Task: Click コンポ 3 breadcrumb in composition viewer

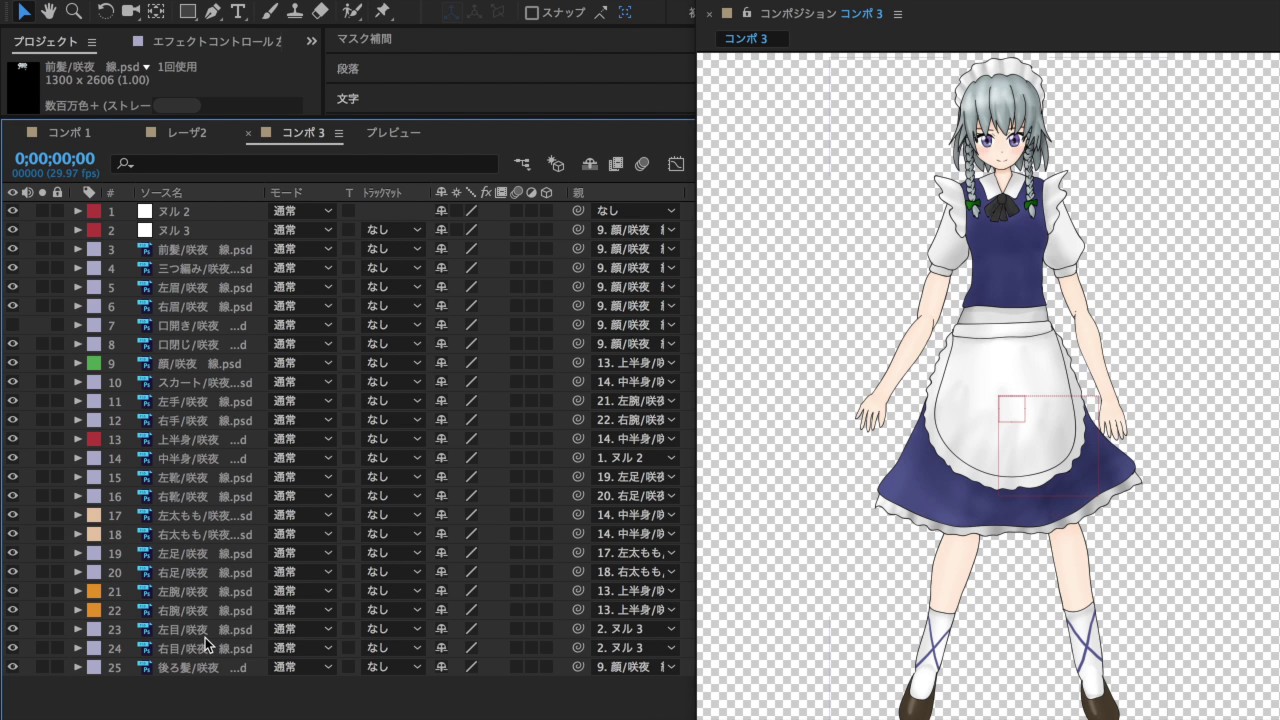Action: pyautogui.click(x=746, y=39)
